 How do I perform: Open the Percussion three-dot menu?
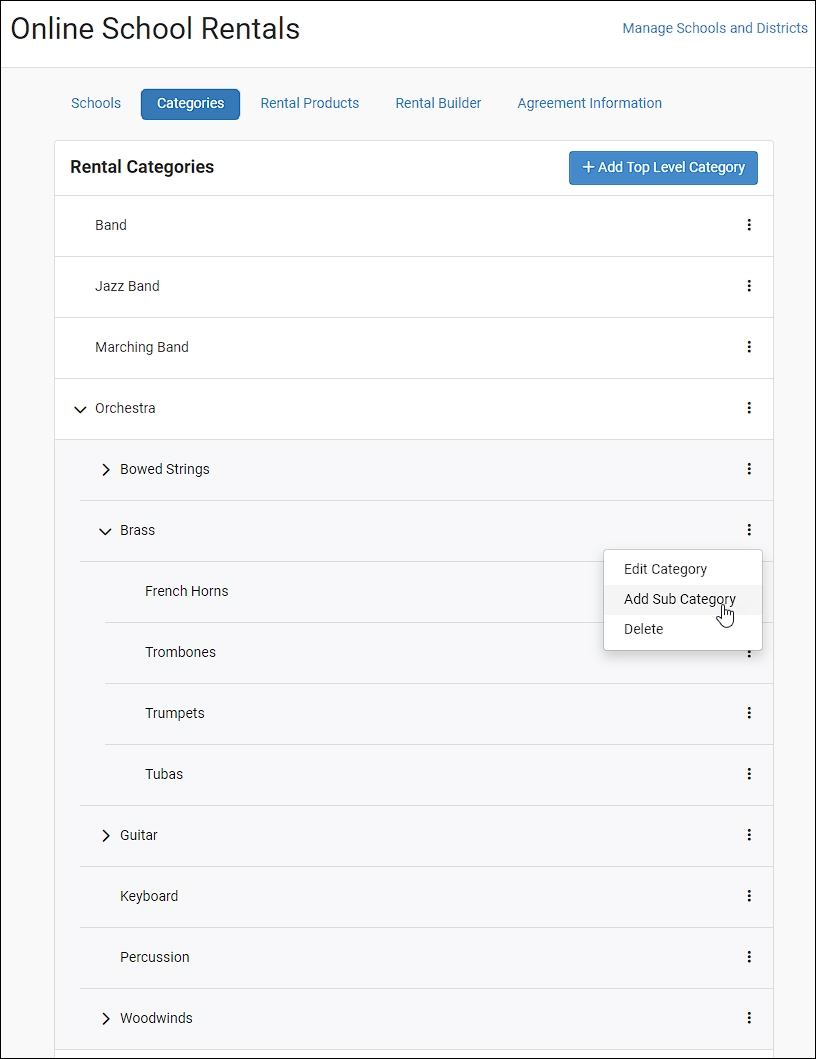[748, 957]
